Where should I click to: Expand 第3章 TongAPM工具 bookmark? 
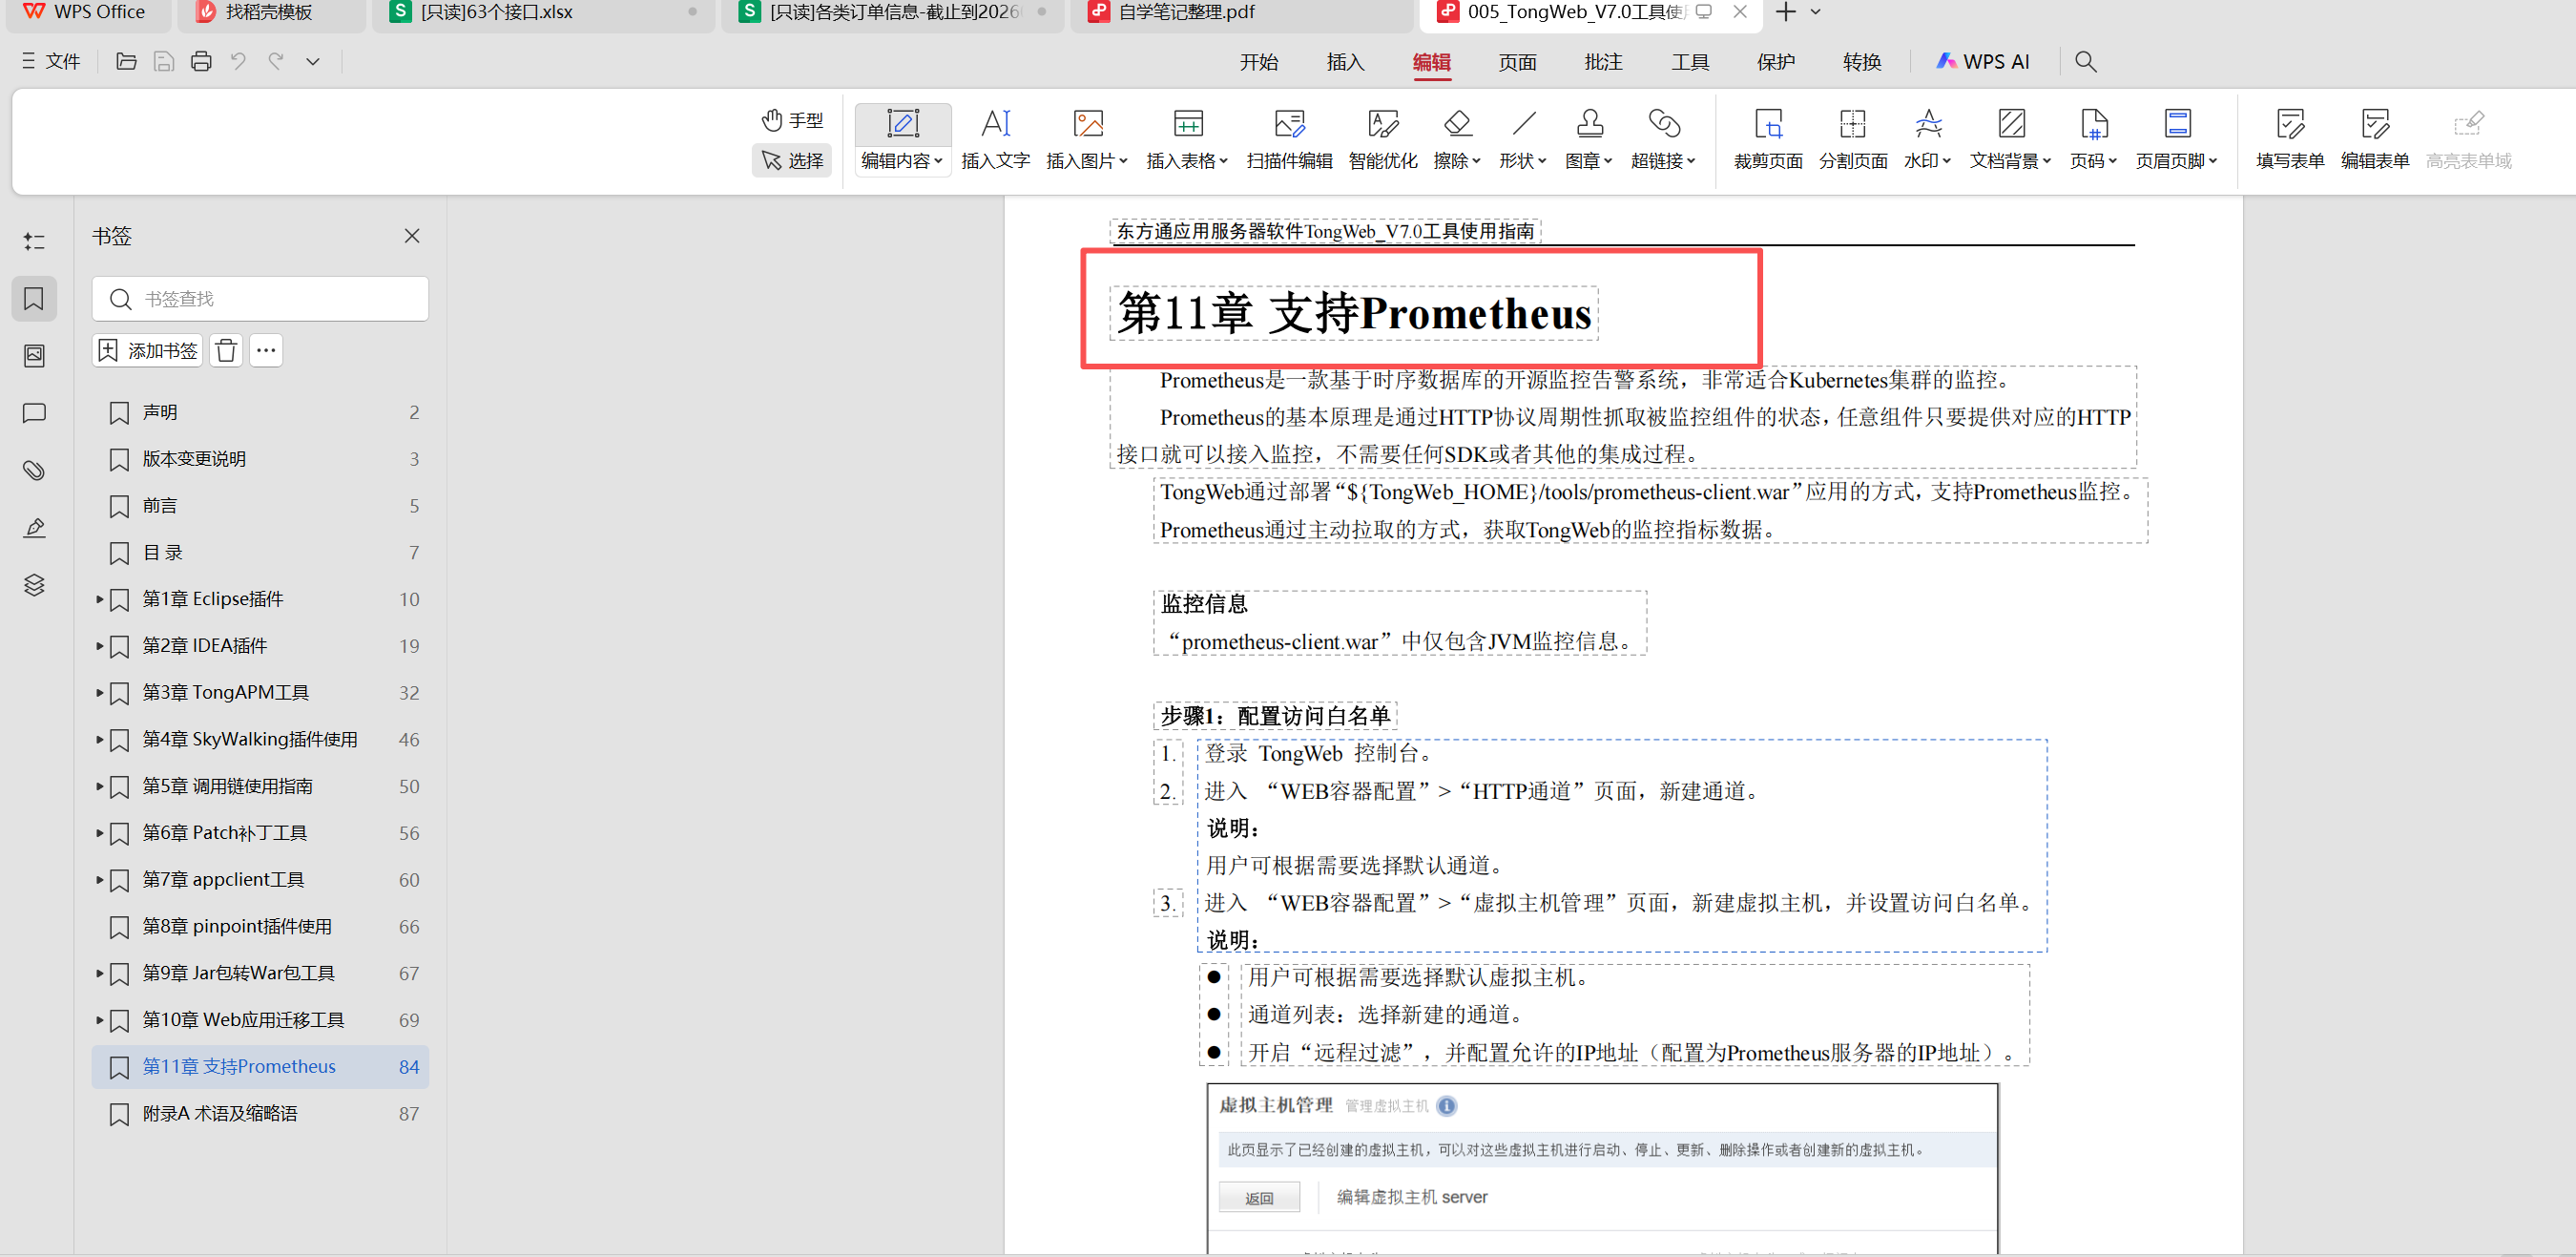pyautogui.click(x=99, y=692)
